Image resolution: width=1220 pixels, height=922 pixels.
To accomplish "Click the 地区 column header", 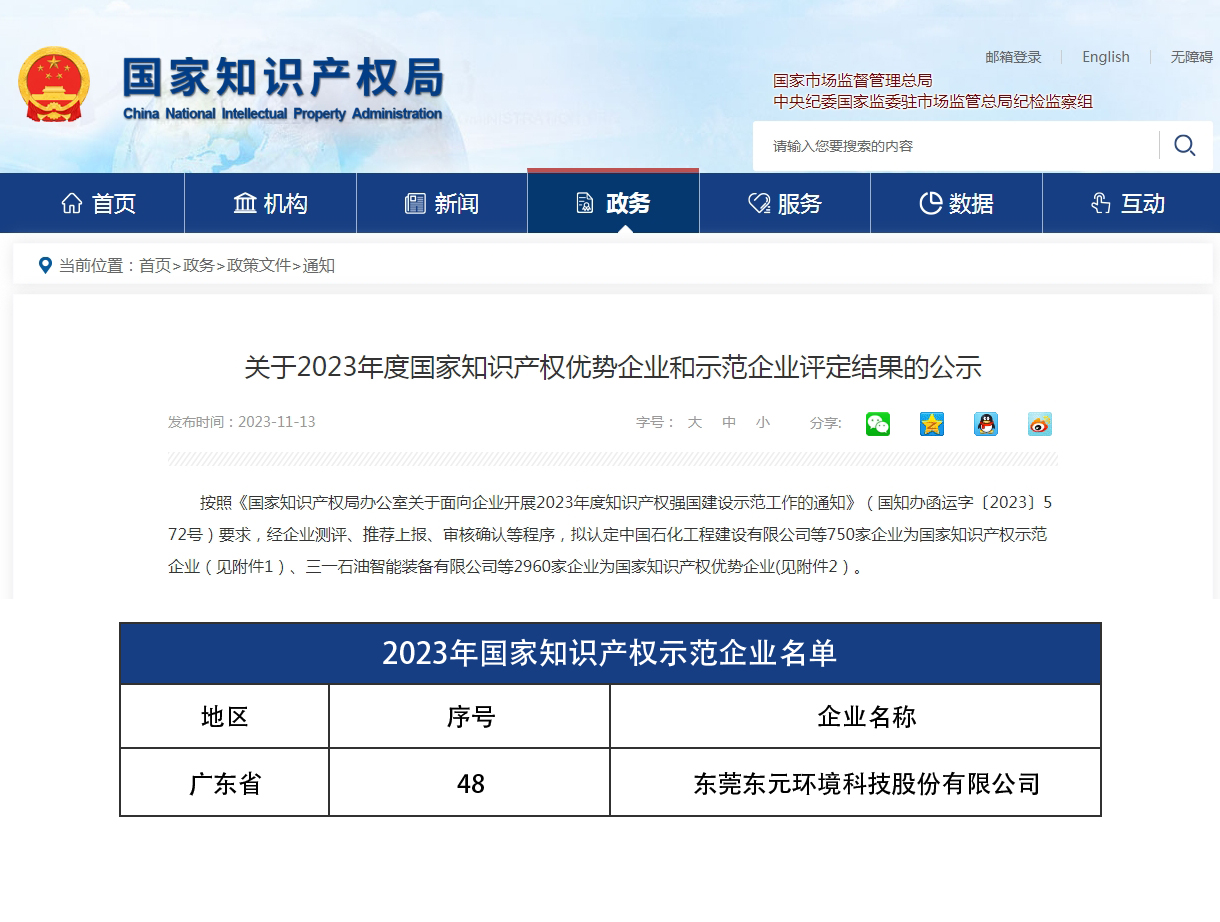I will point(225,716).
